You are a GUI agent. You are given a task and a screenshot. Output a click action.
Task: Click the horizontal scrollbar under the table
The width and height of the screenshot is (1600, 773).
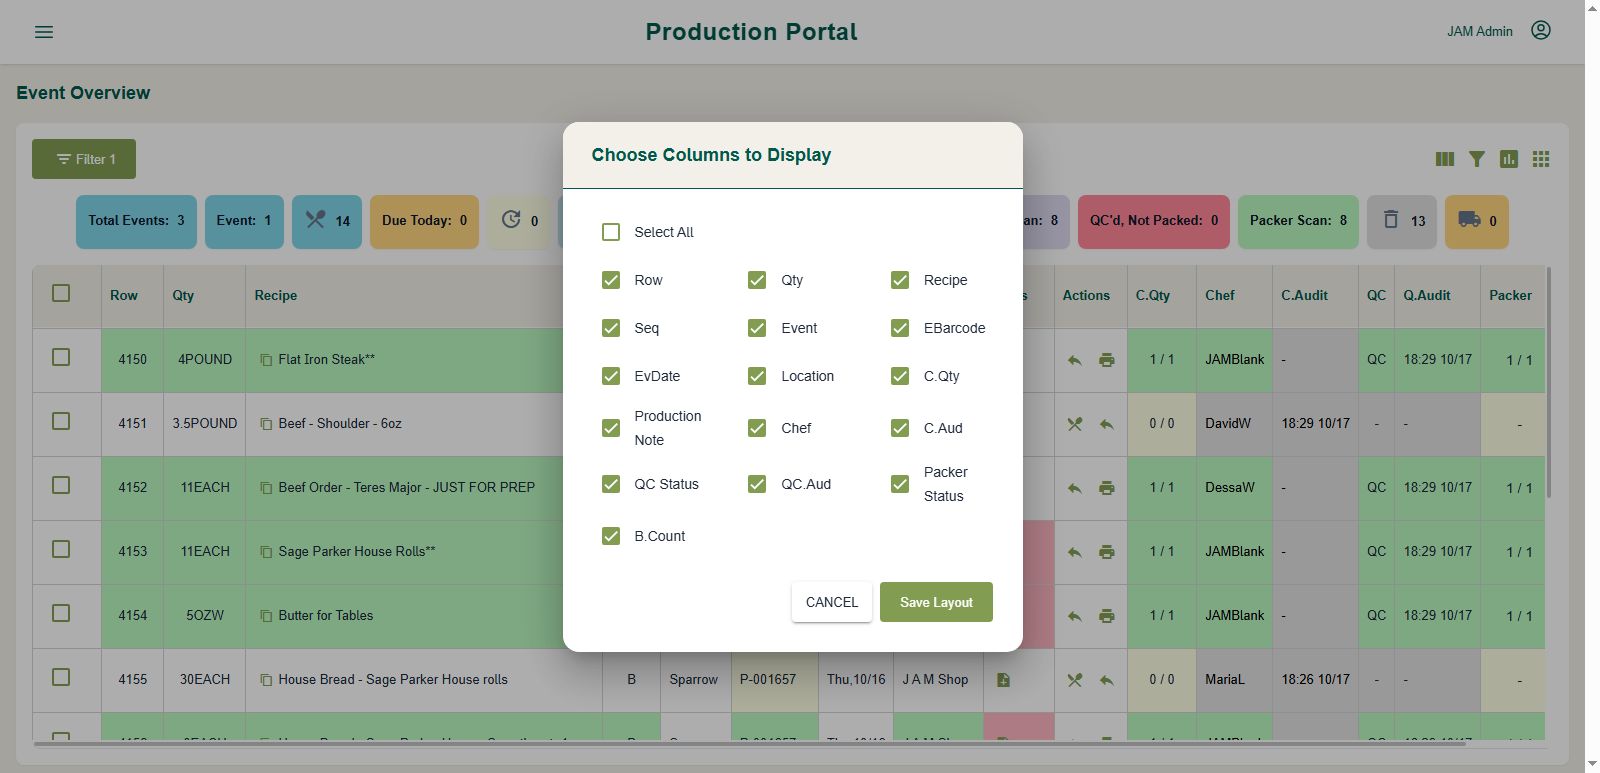coord(750,743)
